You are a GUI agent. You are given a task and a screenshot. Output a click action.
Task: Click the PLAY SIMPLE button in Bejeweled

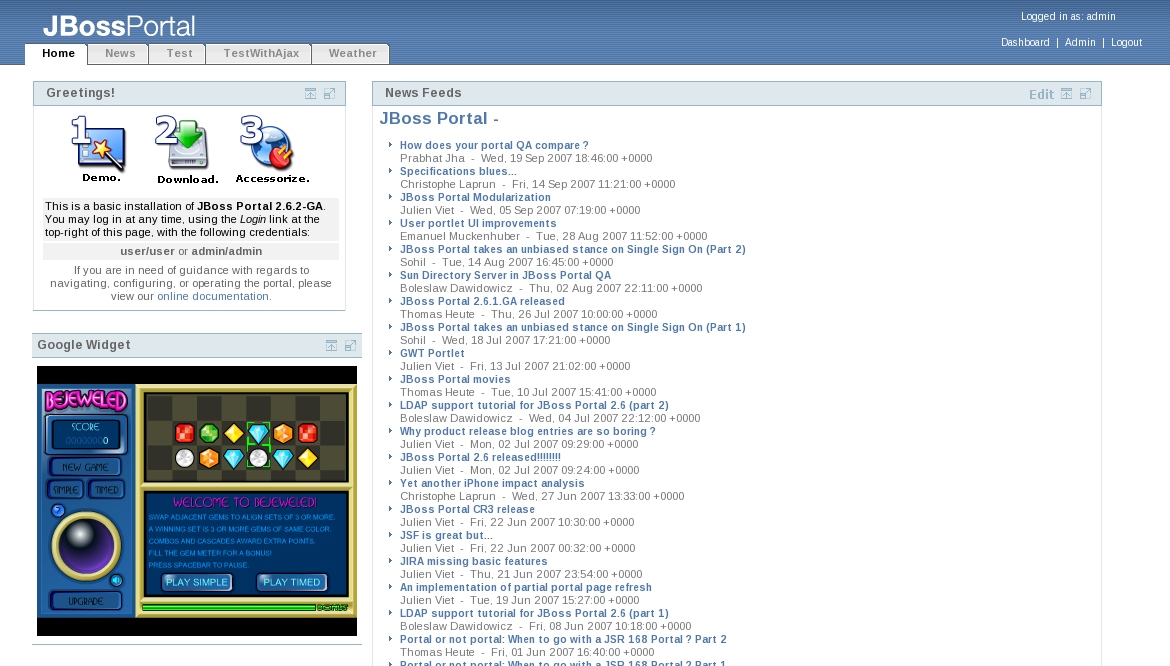click(197, 582)
